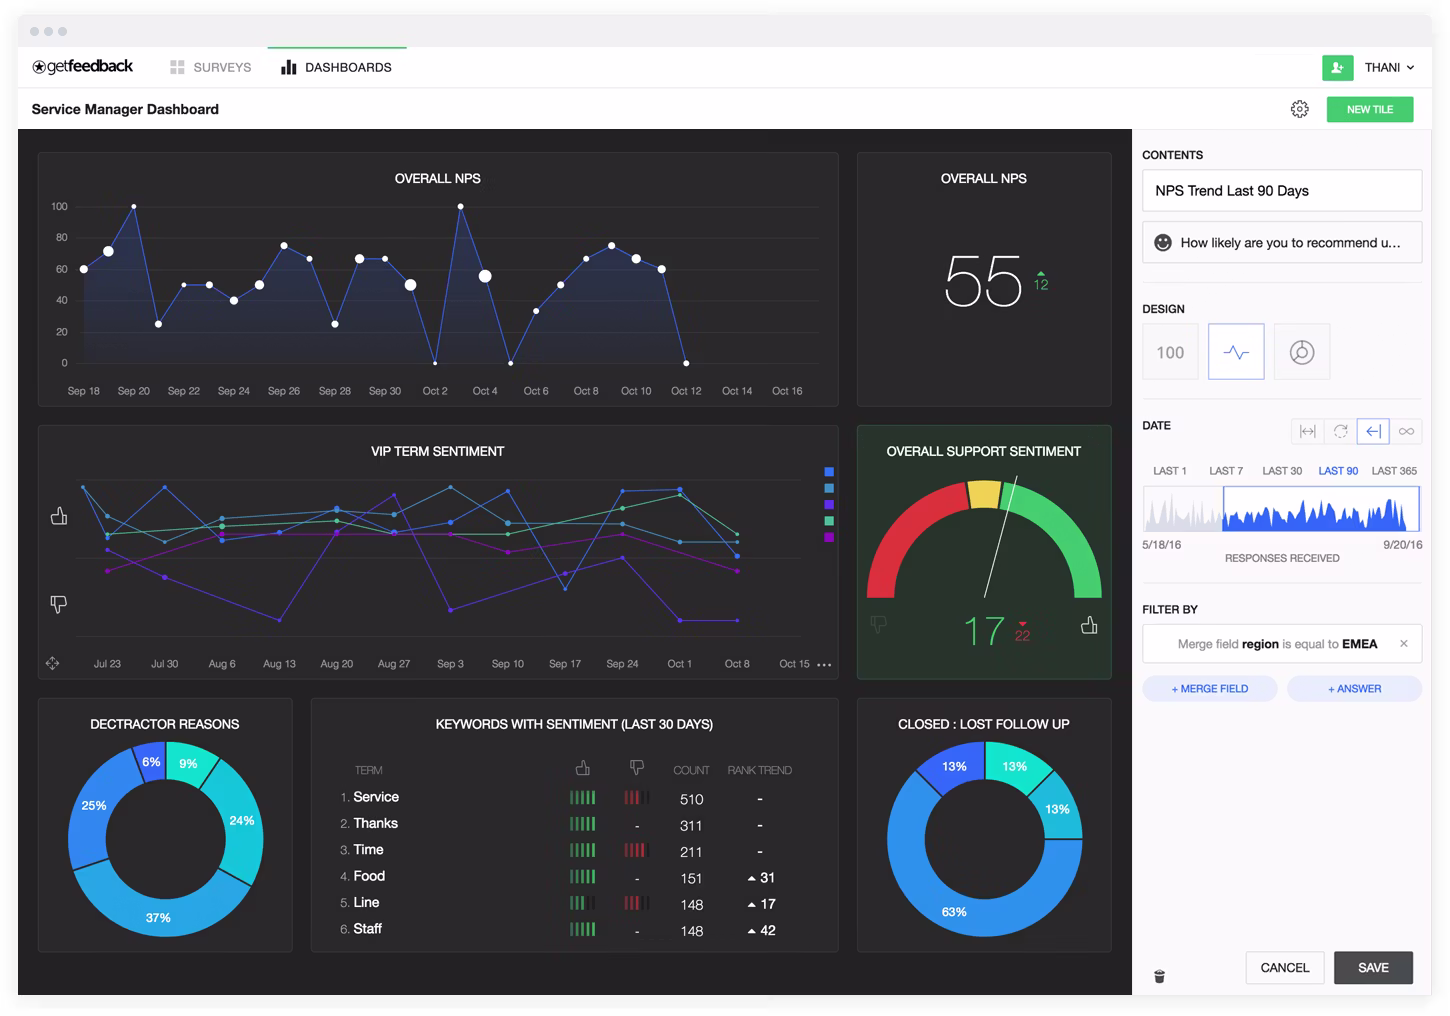
Task: Choose the trend line design option
Action: [1236, 352]
